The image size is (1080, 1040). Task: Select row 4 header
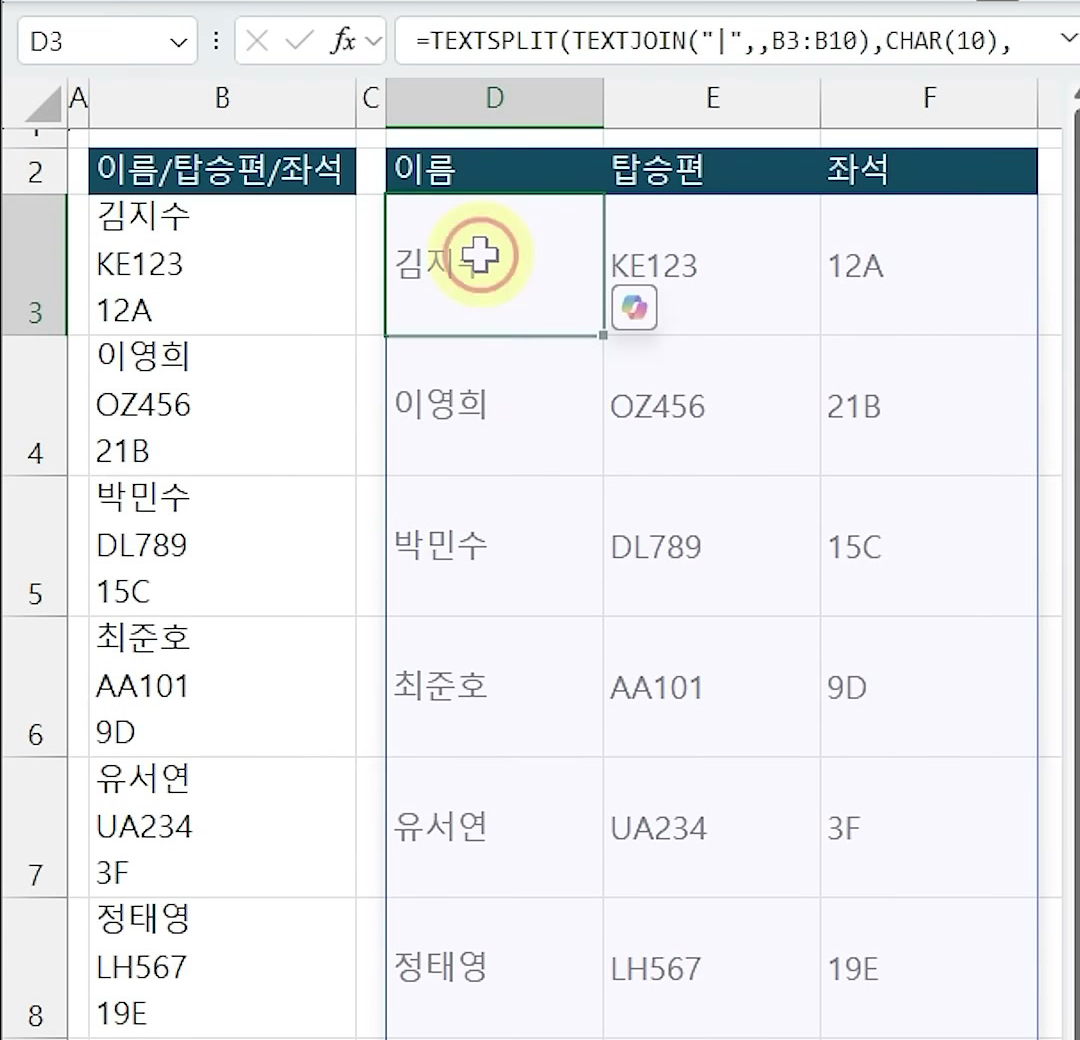pos(34,406)
